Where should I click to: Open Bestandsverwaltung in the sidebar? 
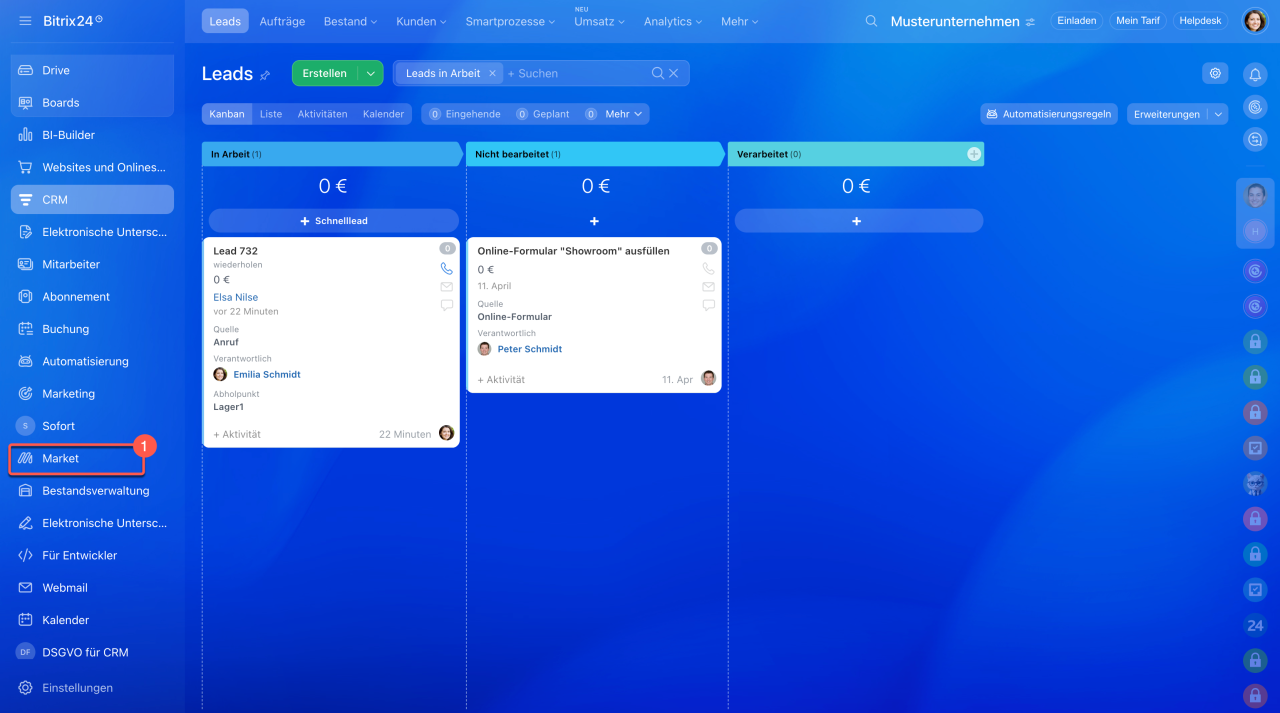(x=92, y=490)
